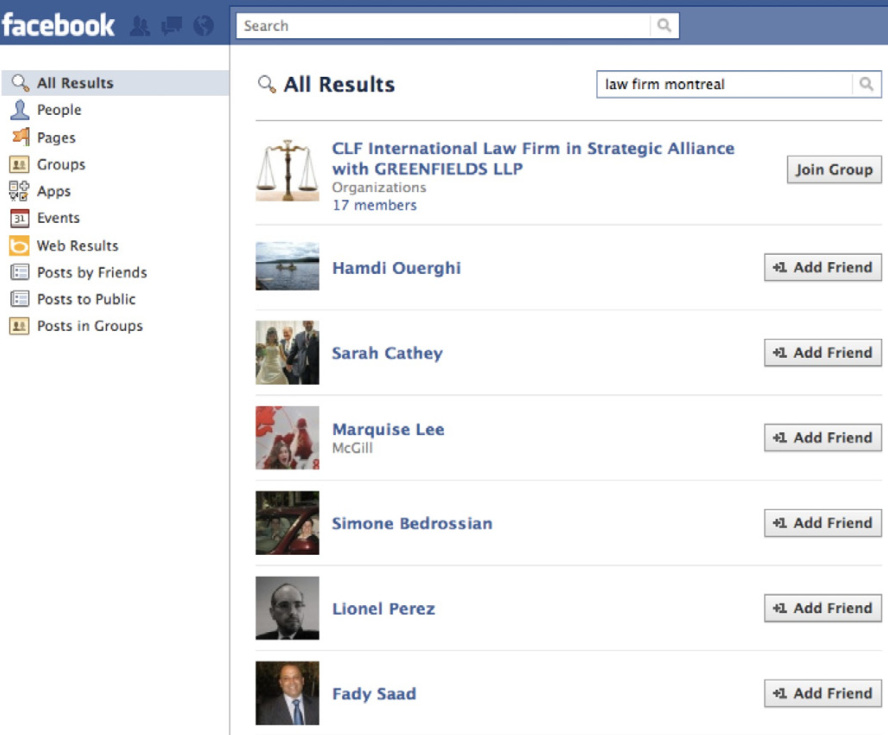Image resolution: width=888 pixels, height=735 pixels.
Task: Select Posts by Friends filter label
Action: click(92, 272)
